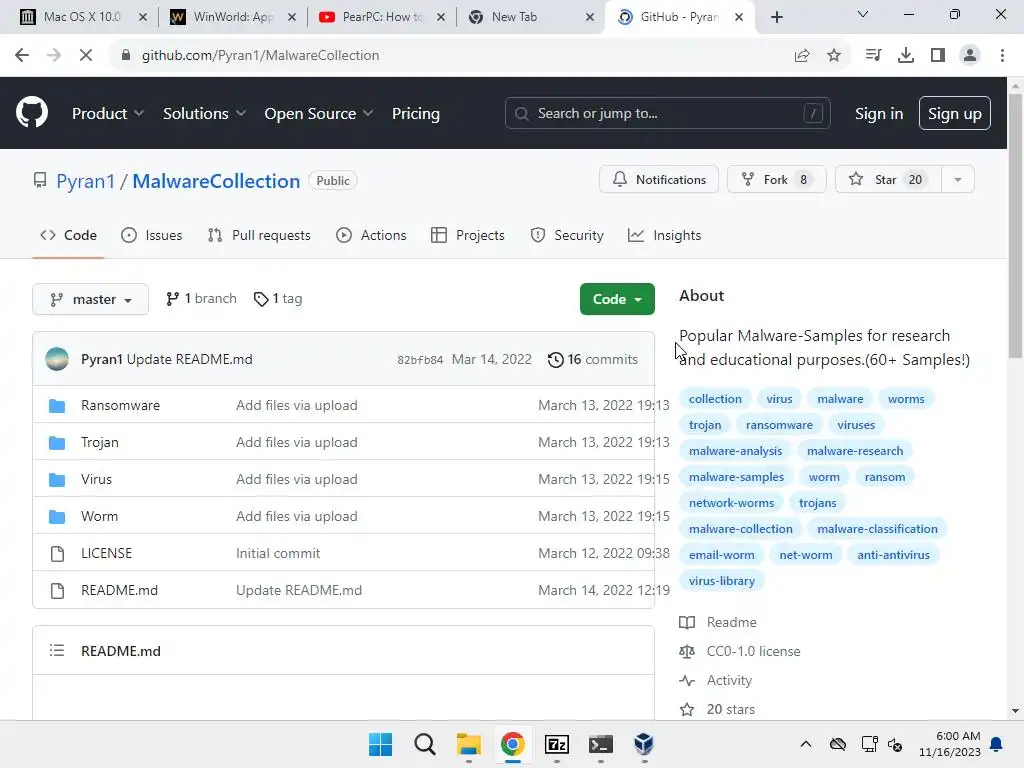Open the media control icon in Chrome toolbar
The image size is (1024, 768).
873,56
